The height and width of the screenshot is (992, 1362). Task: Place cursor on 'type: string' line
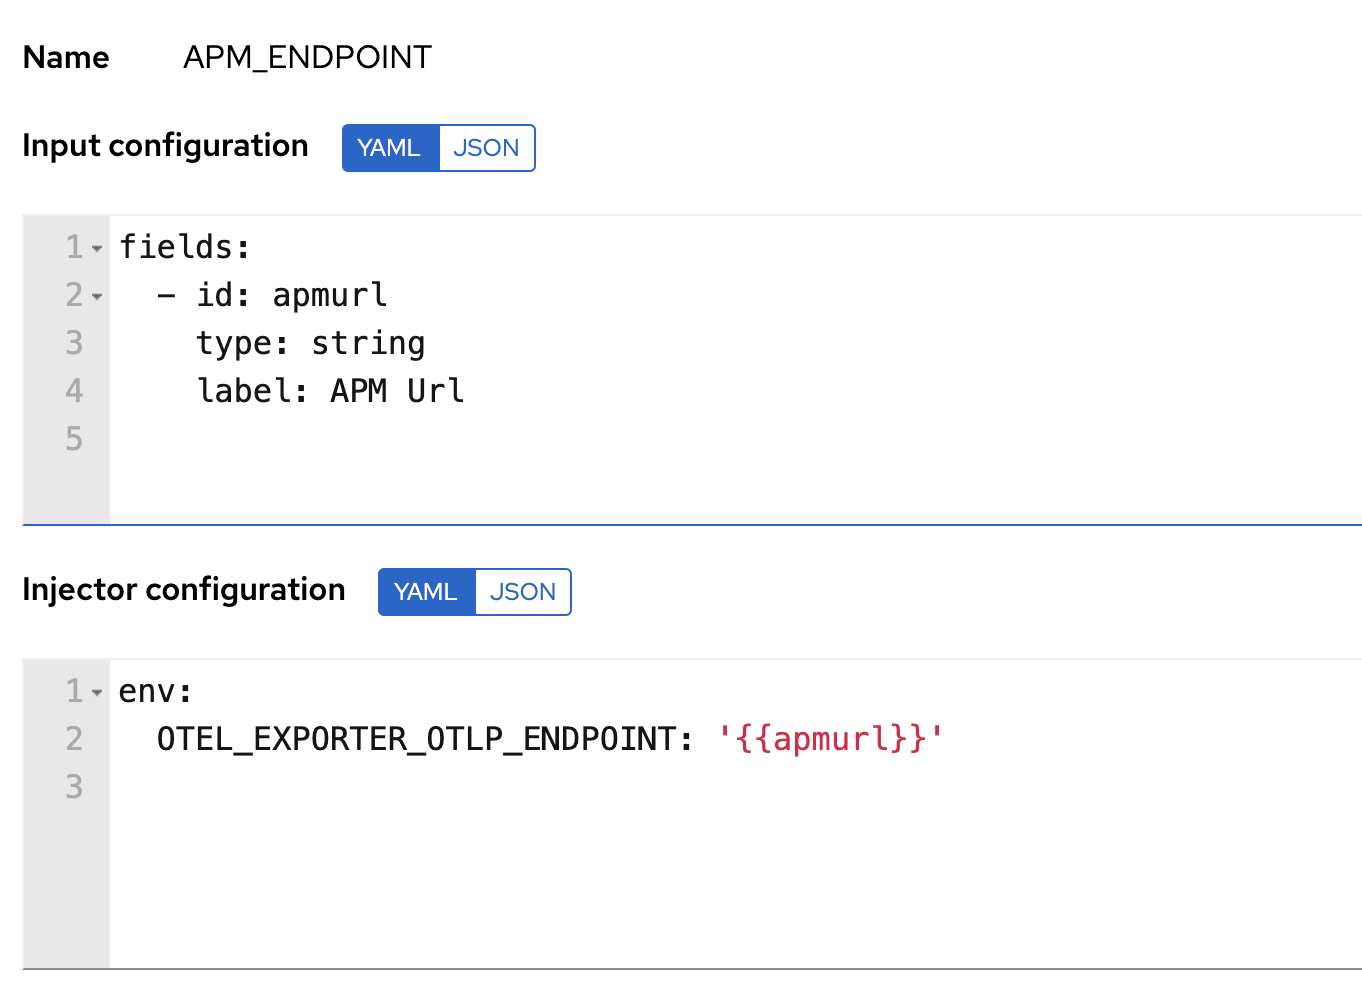coord(310,343)
